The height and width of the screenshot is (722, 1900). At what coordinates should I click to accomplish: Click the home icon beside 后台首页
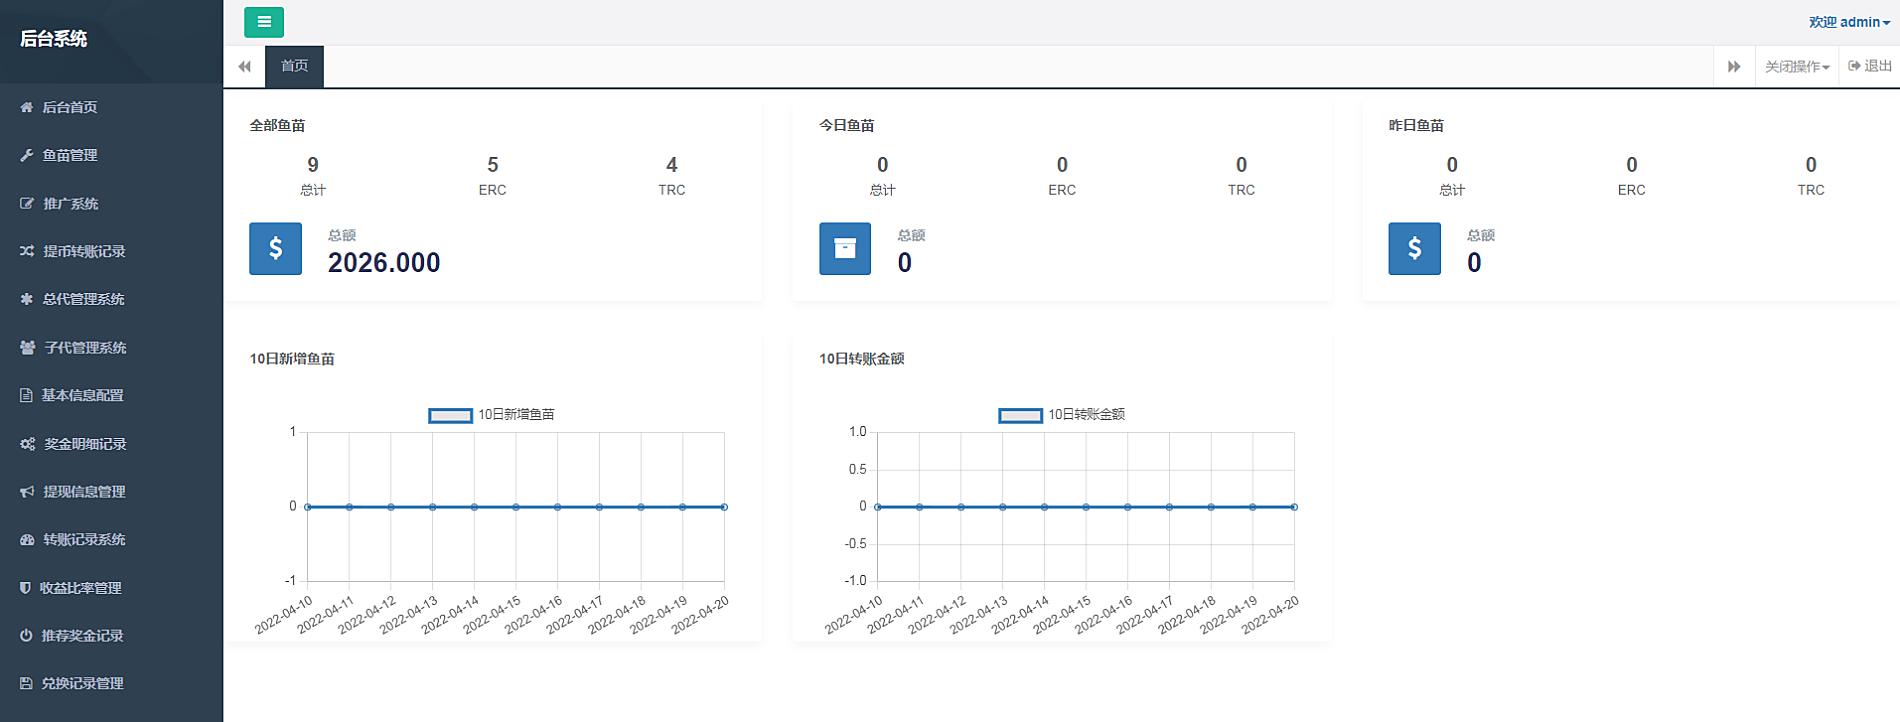point(27,107)
